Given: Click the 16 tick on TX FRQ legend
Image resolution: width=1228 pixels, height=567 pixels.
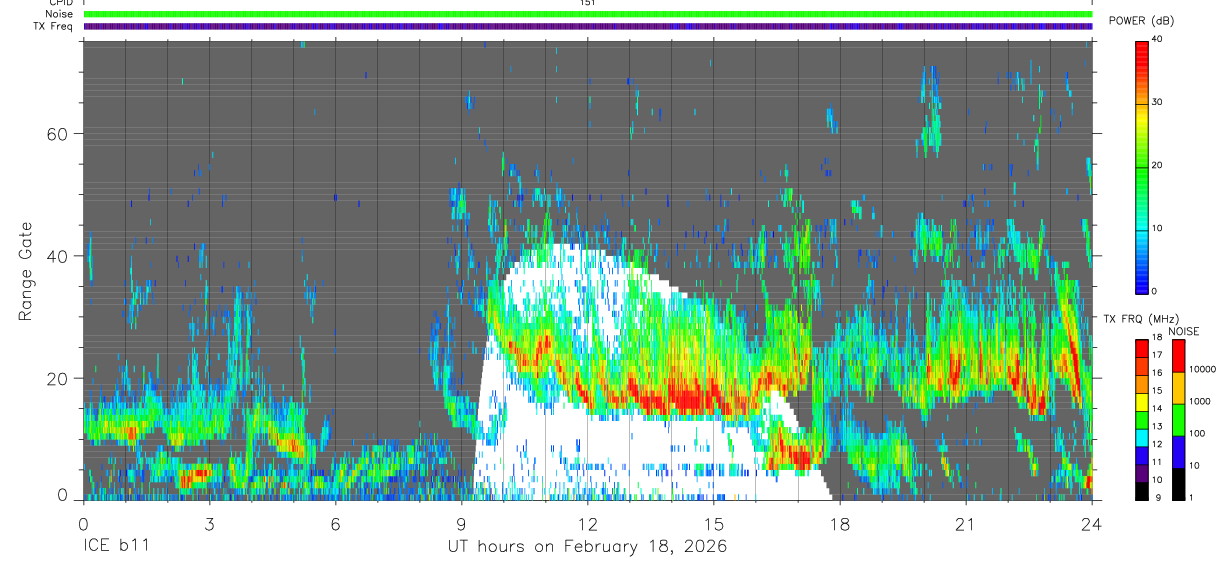Looking at the screenshot, I should 1158,373.
